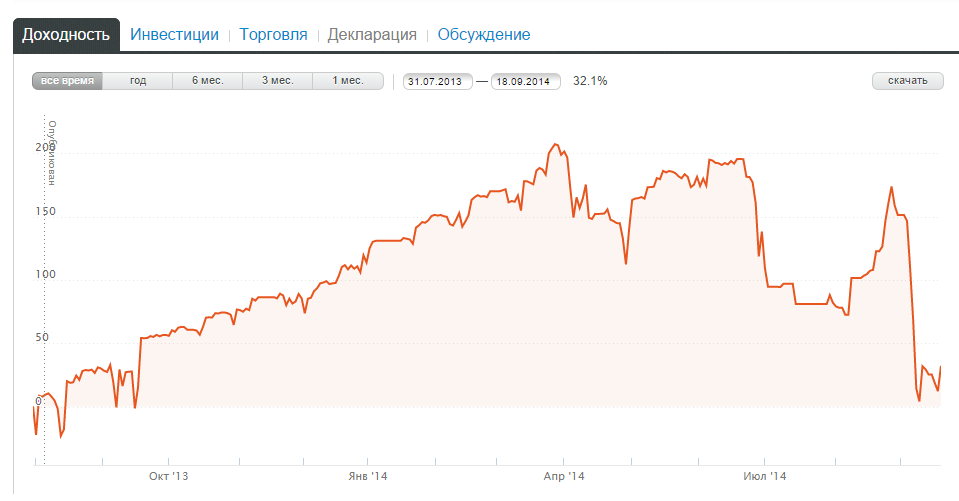Select the 'все время' period toggle
959x501 pixels.
click(68, 81)
